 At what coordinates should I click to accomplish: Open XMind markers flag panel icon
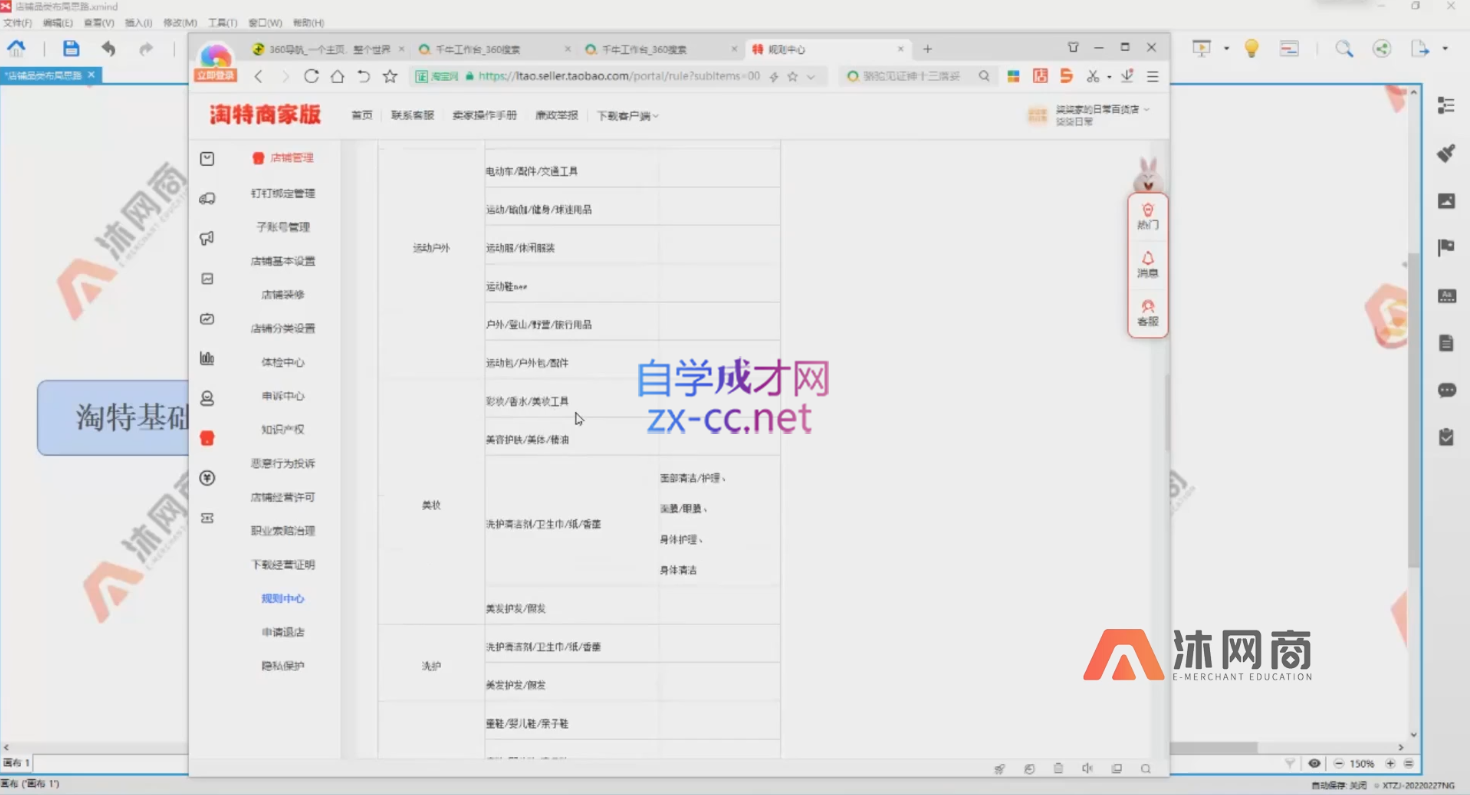pos(1446,248)
